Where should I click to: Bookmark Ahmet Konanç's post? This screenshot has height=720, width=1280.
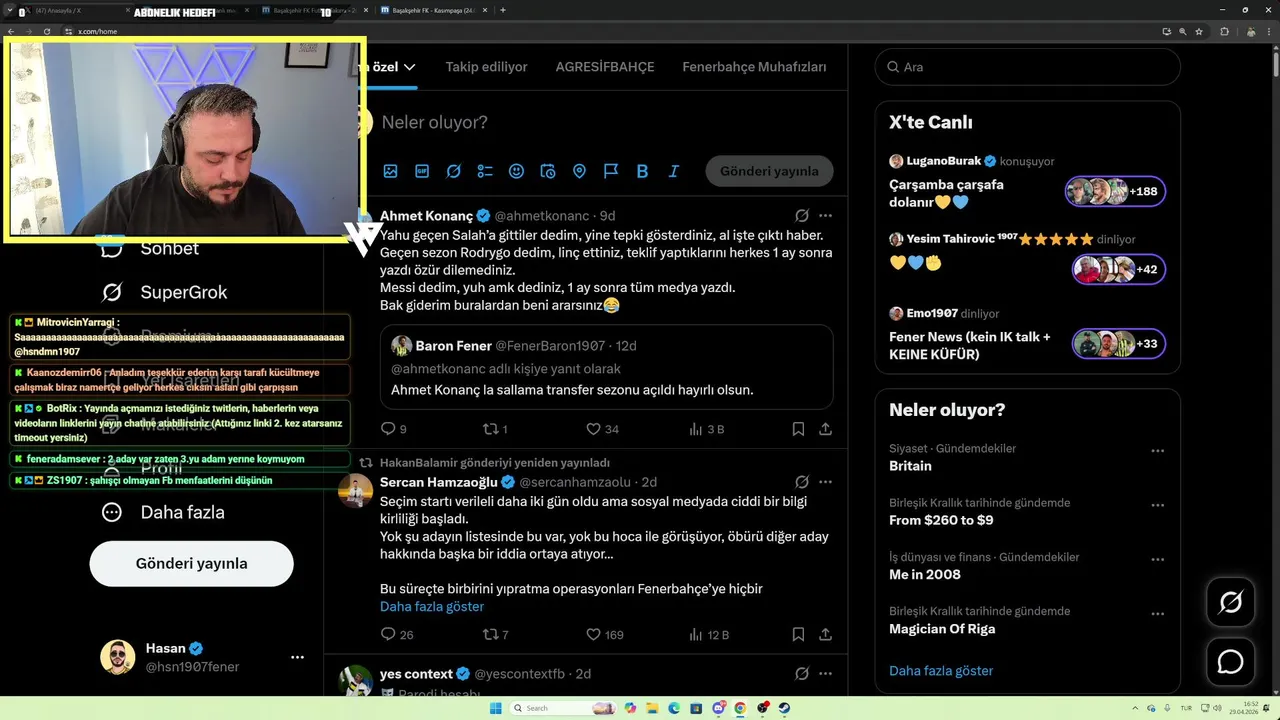coord(798,429)
